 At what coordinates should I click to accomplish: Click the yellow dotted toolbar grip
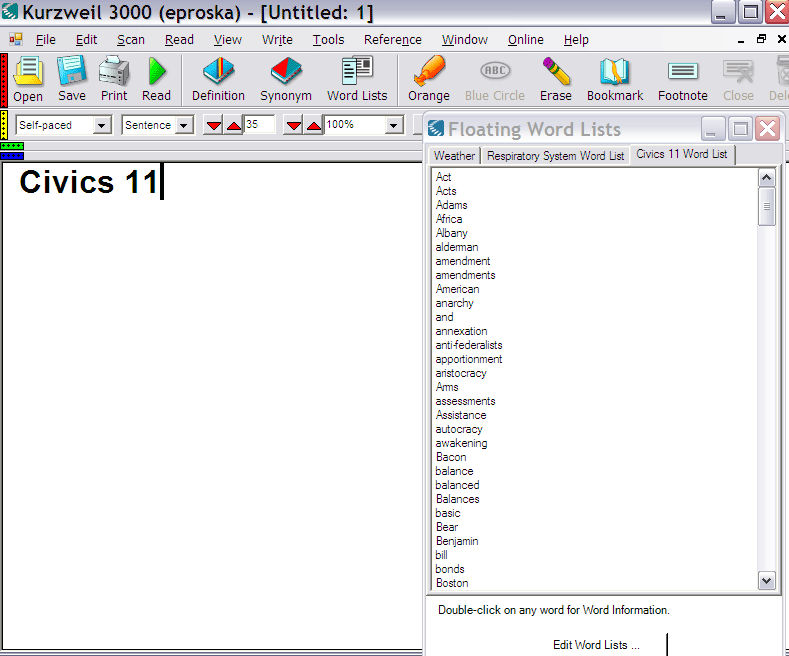pos(4,125)
